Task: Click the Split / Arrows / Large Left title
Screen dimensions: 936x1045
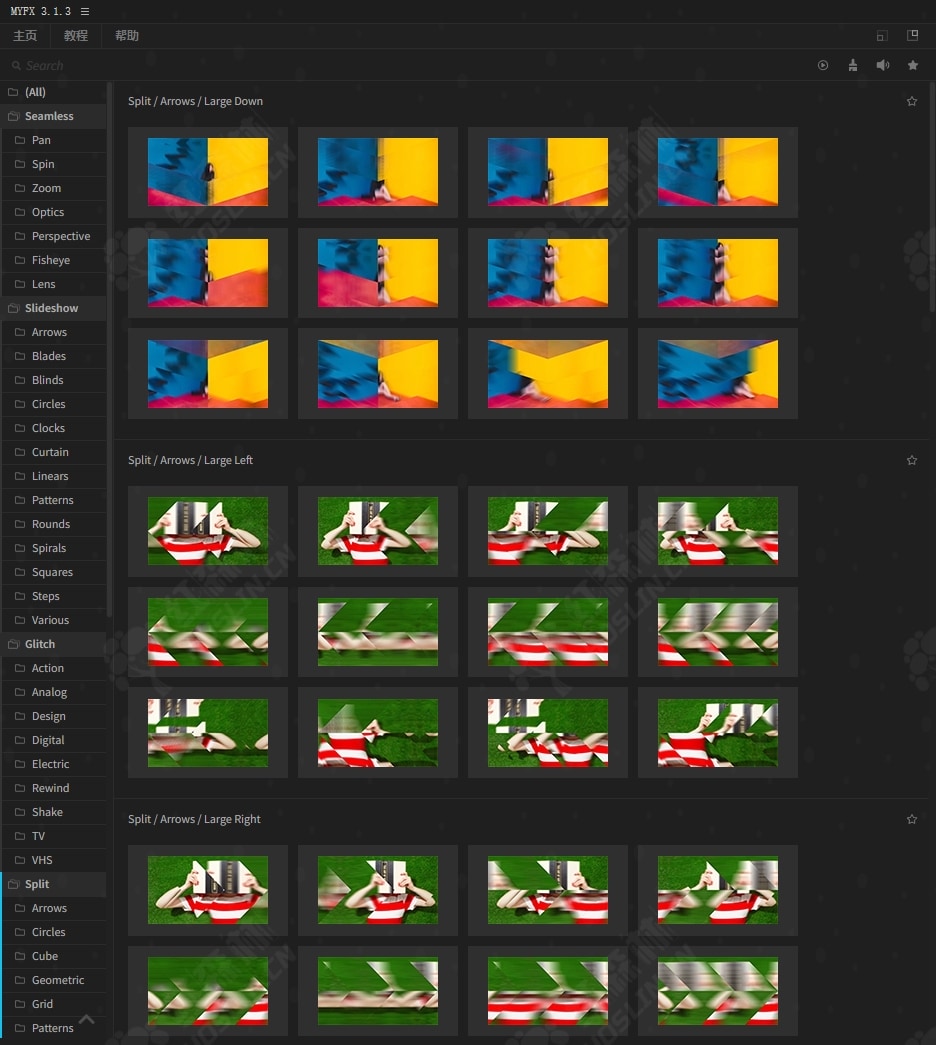Action: coord(191,461)
